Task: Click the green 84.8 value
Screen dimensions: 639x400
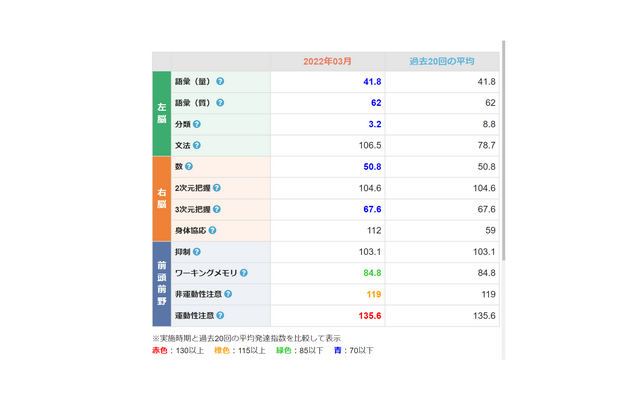Action: [372, 273]
